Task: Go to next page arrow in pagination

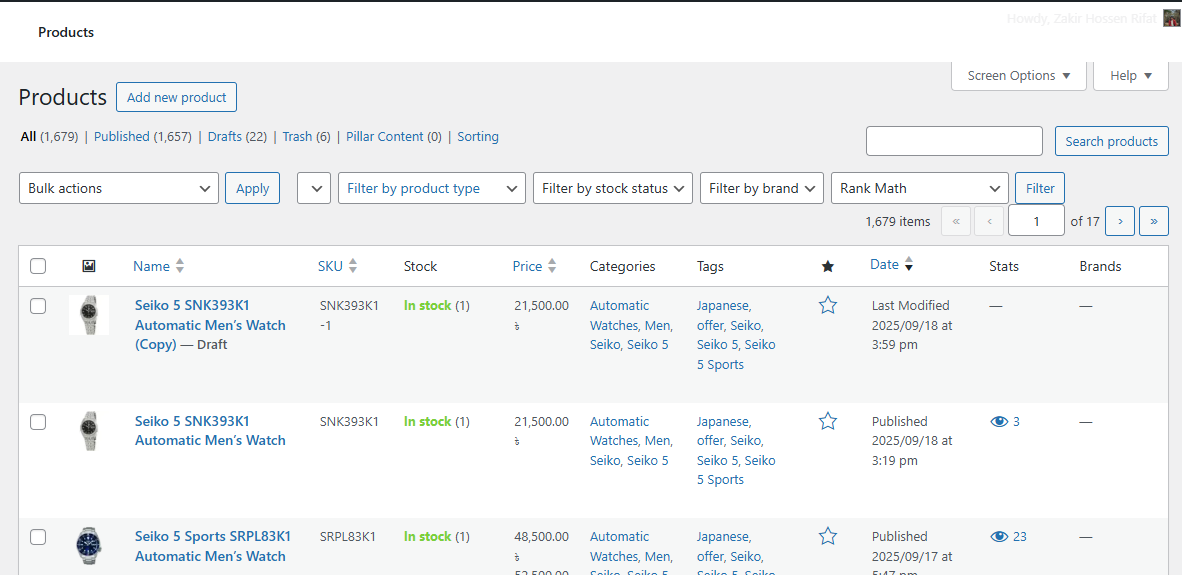Action: (x=1119, y=221)
